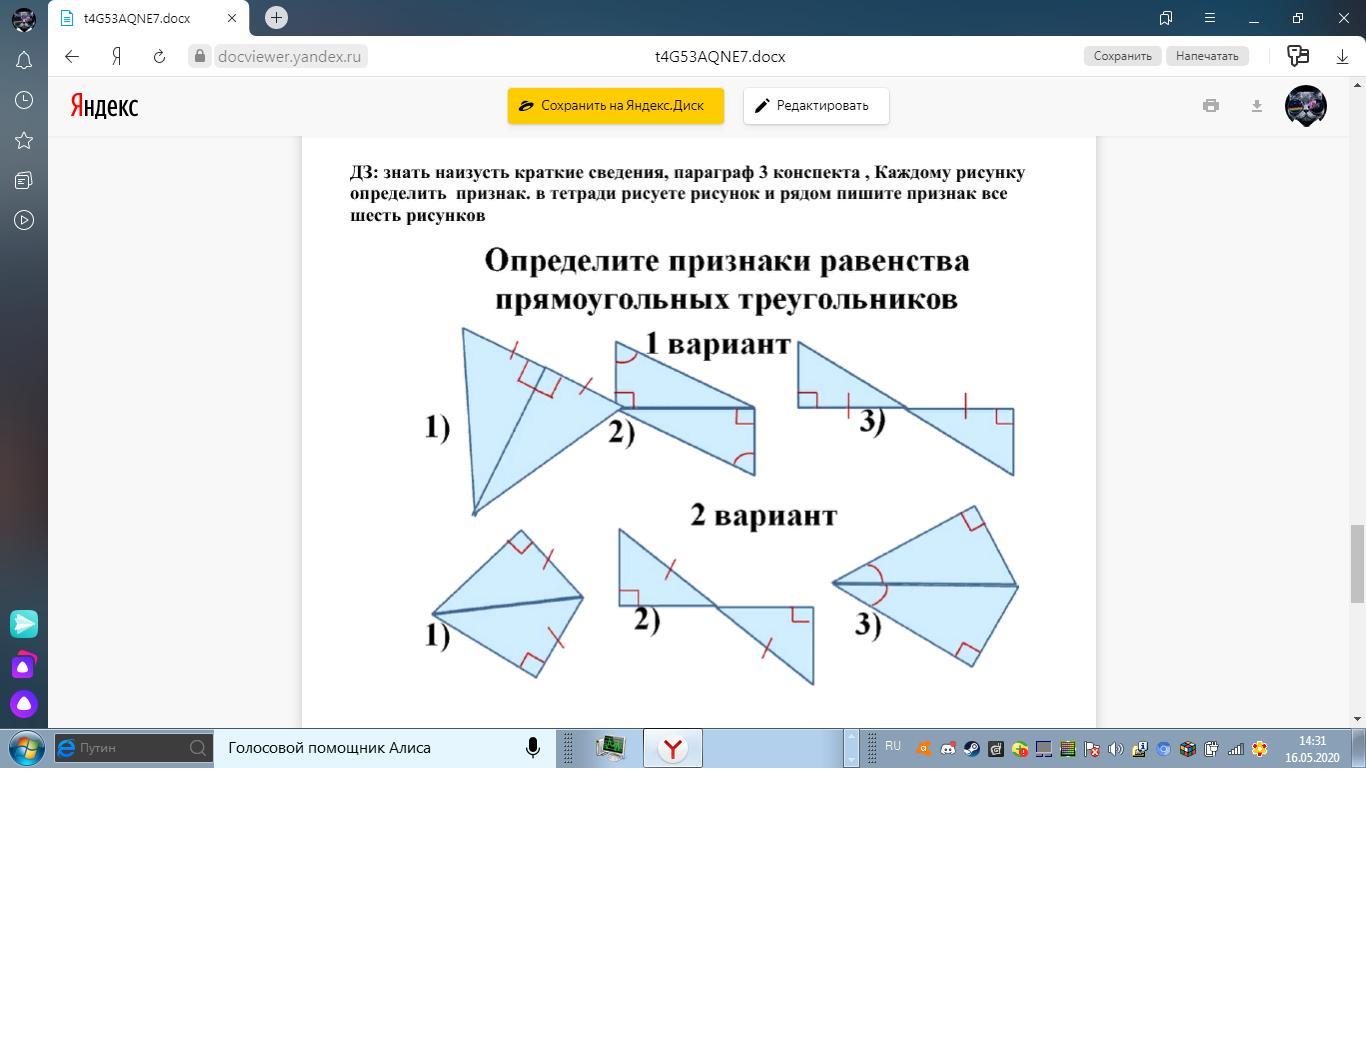Open the Yandex Browser taskbar button
1366x1037 pixels.
click(673, 748)
